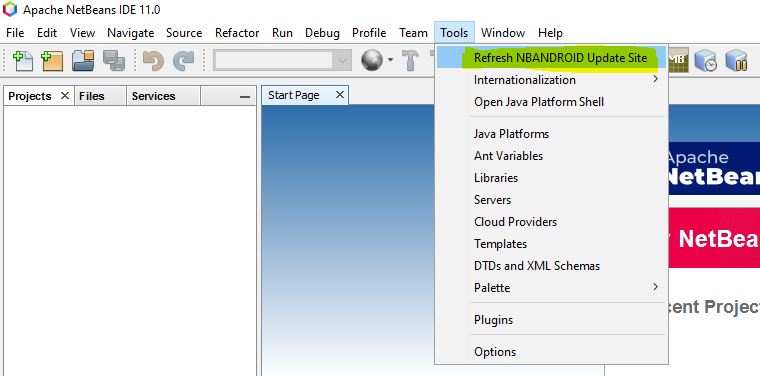The image size is (760, 376).
Task: Open the Refactor menu
Action: coord(237,33)
